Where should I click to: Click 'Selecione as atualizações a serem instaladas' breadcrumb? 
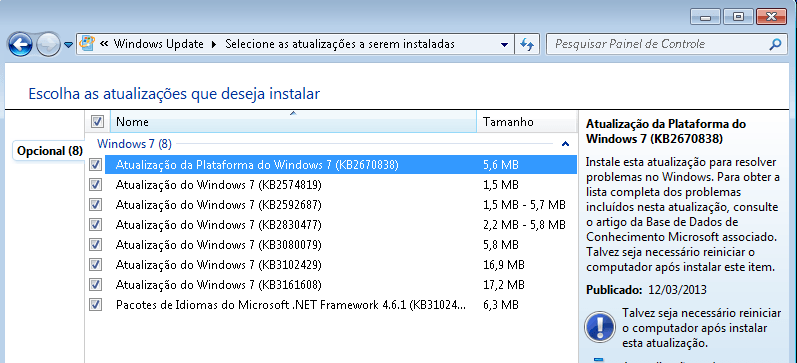(x=340, y=44)
